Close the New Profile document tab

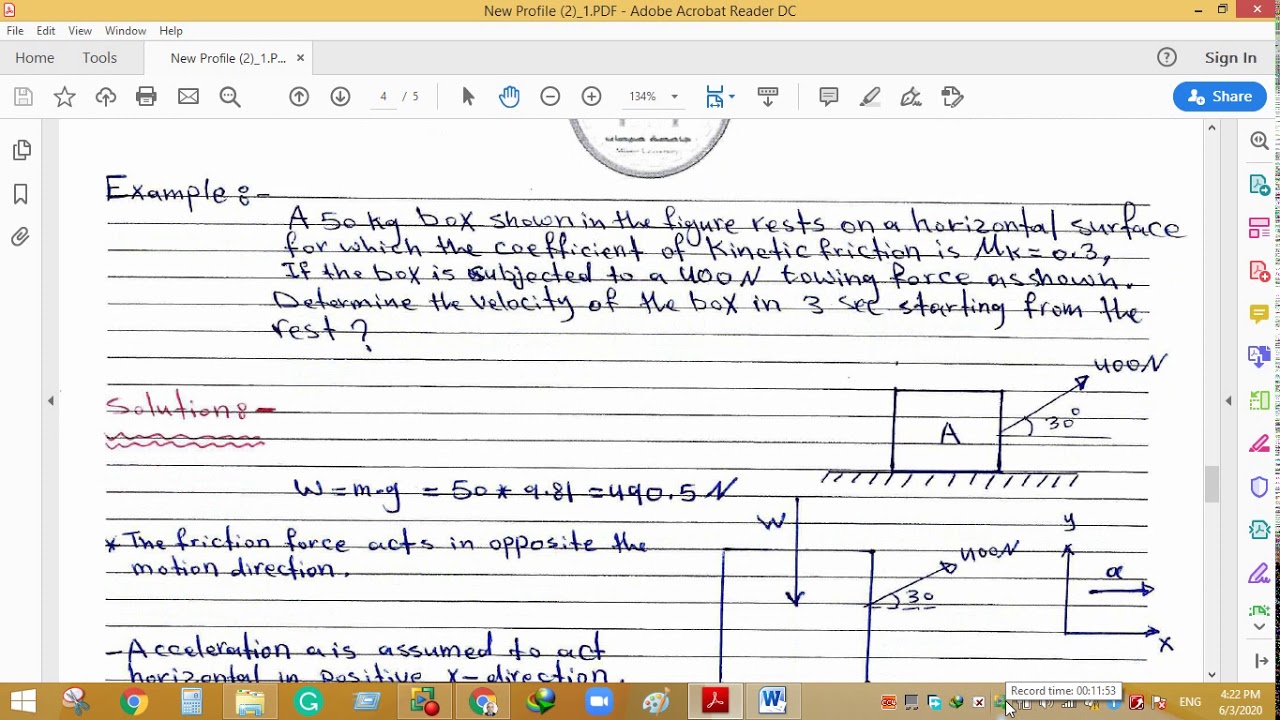pyautogui.click(x=300, y=58)
